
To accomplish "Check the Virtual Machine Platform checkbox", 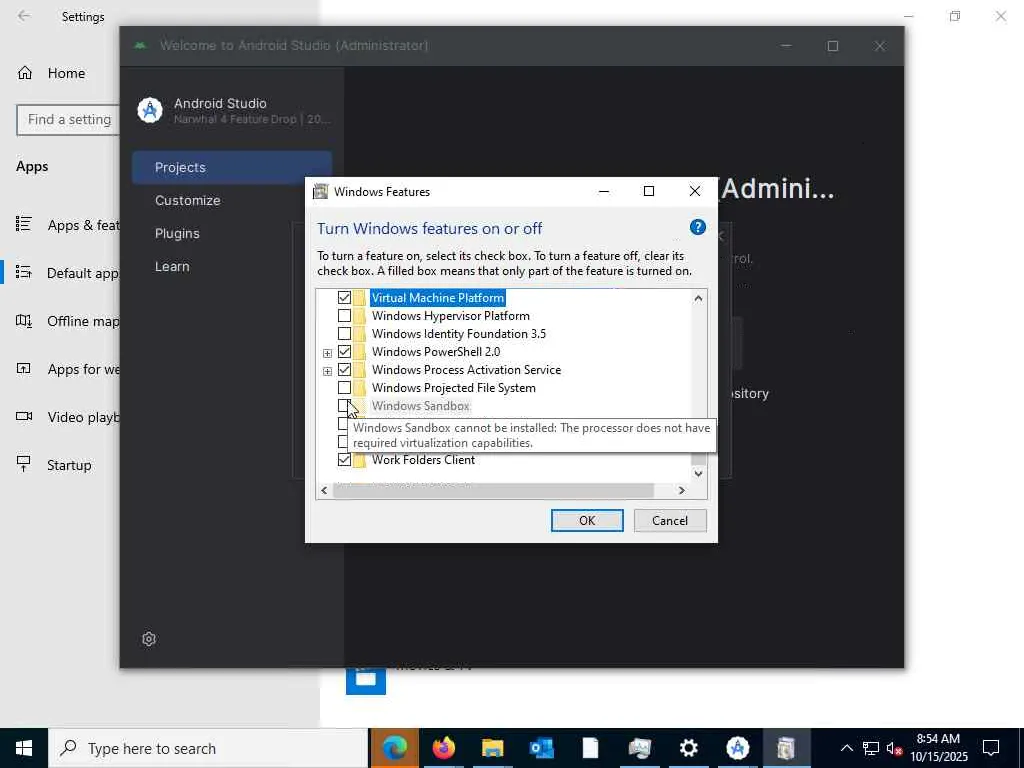I will click(344, 298).
